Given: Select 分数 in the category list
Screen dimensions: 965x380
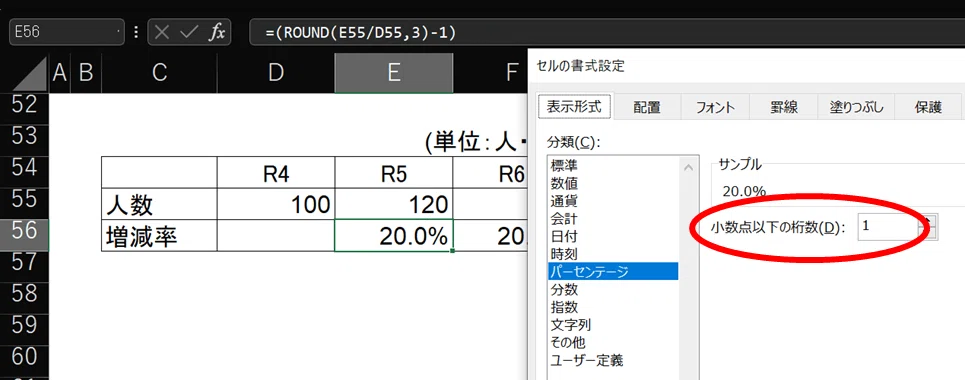Looking at the screenshot, I should (613, 289).
